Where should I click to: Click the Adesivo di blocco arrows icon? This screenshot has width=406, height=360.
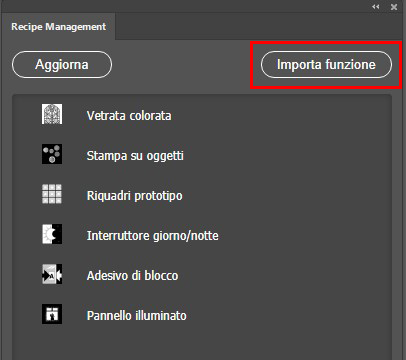52,274
